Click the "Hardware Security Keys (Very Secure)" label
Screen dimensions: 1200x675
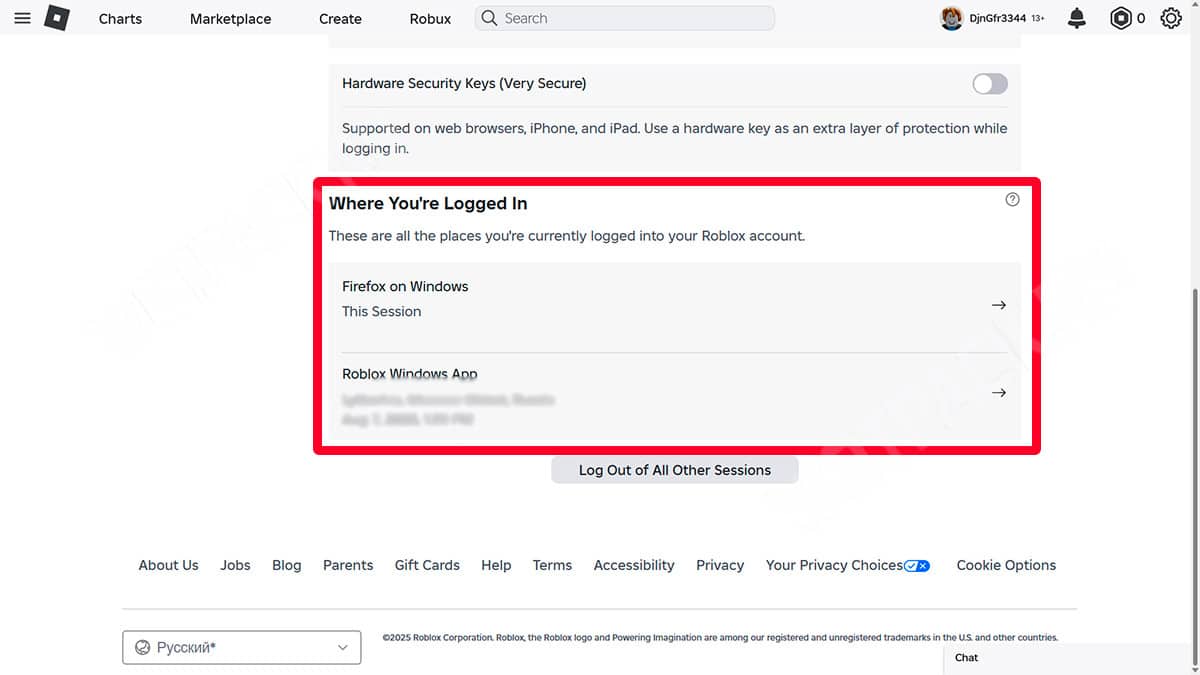click(x=464, y=84)
